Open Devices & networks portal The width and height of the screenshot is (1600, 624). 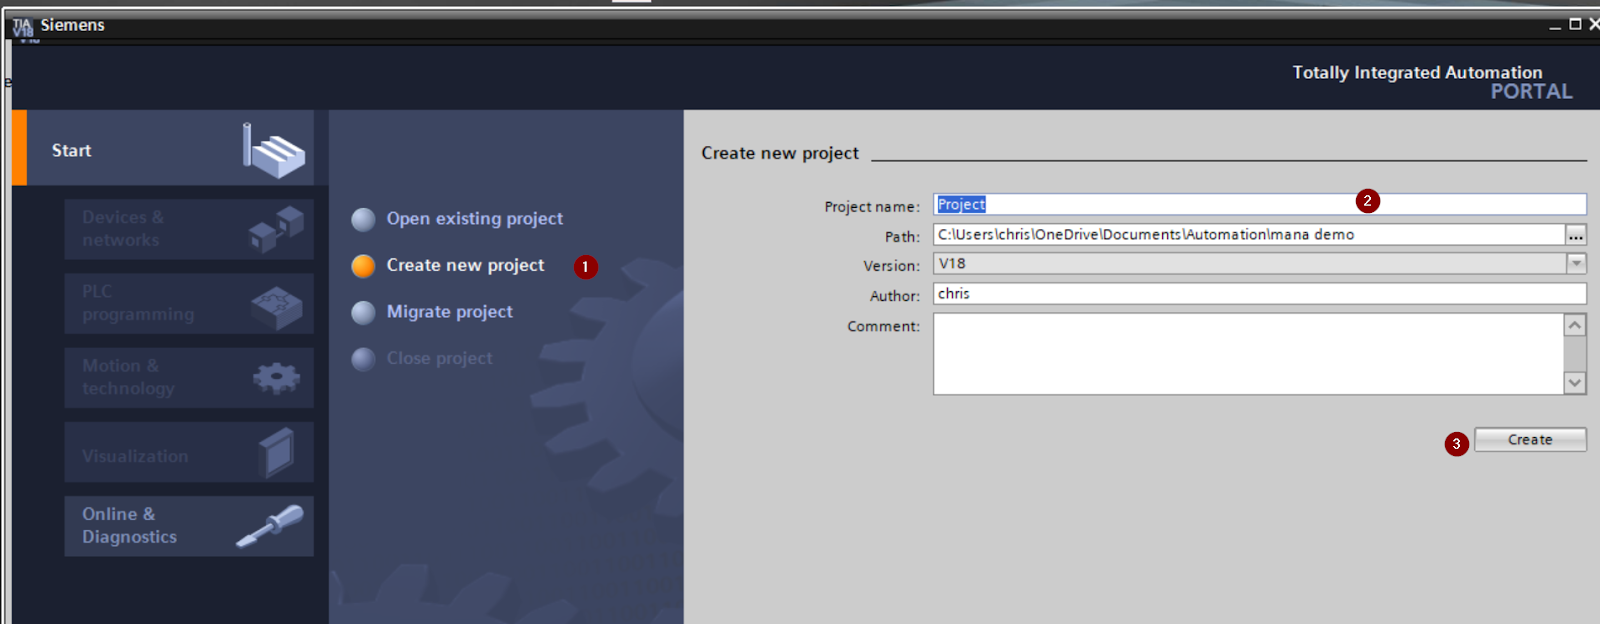tap(189, 229)
